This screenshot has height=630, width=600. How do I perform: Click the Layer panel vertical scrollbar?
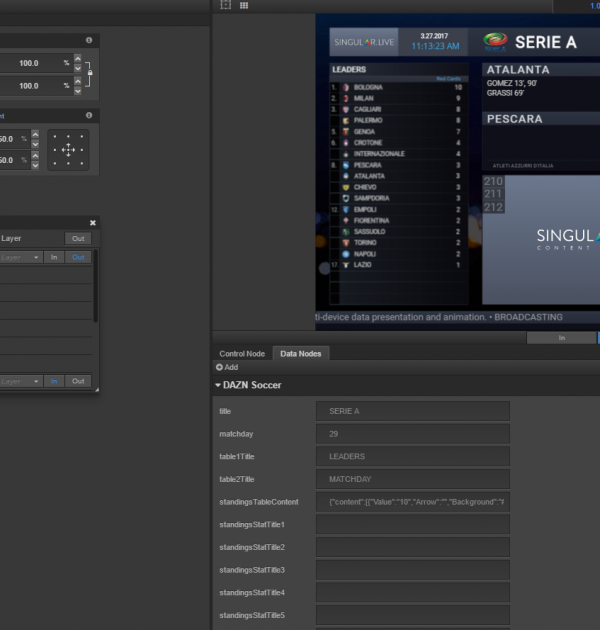96,286
